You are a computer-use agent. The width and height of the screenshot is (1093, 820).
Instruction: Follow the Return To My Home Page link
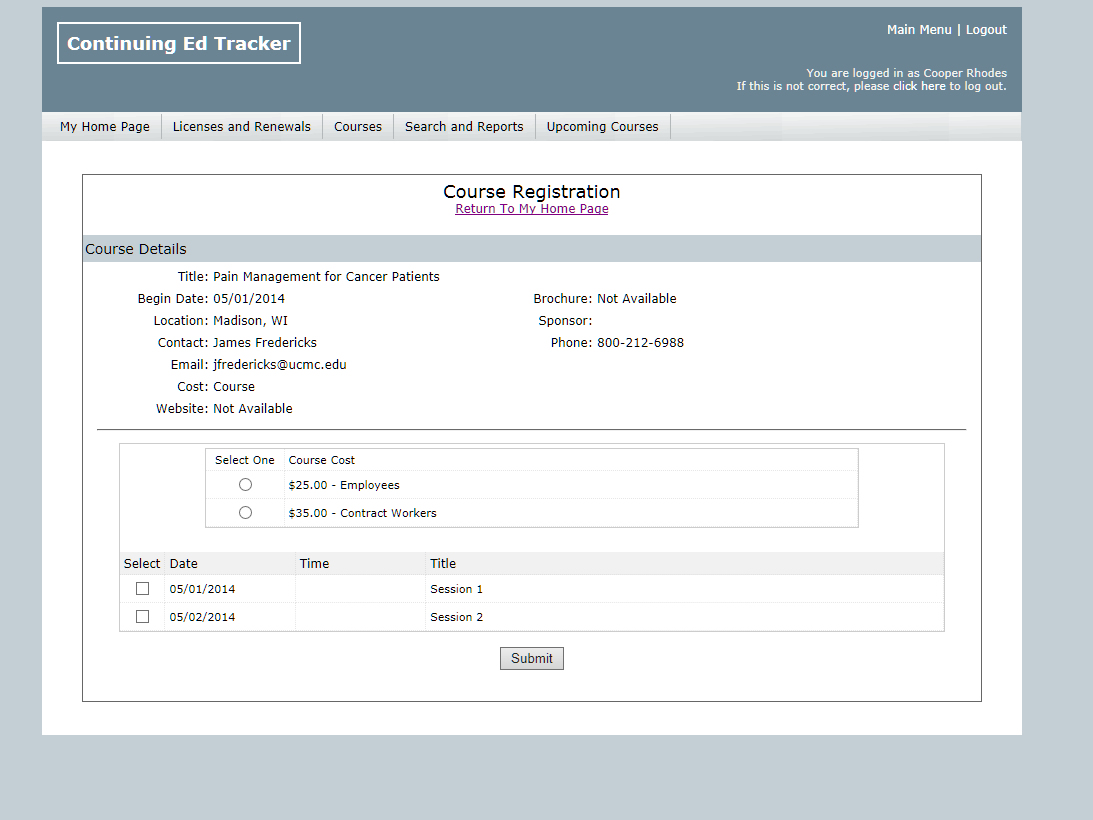point(532,209)
